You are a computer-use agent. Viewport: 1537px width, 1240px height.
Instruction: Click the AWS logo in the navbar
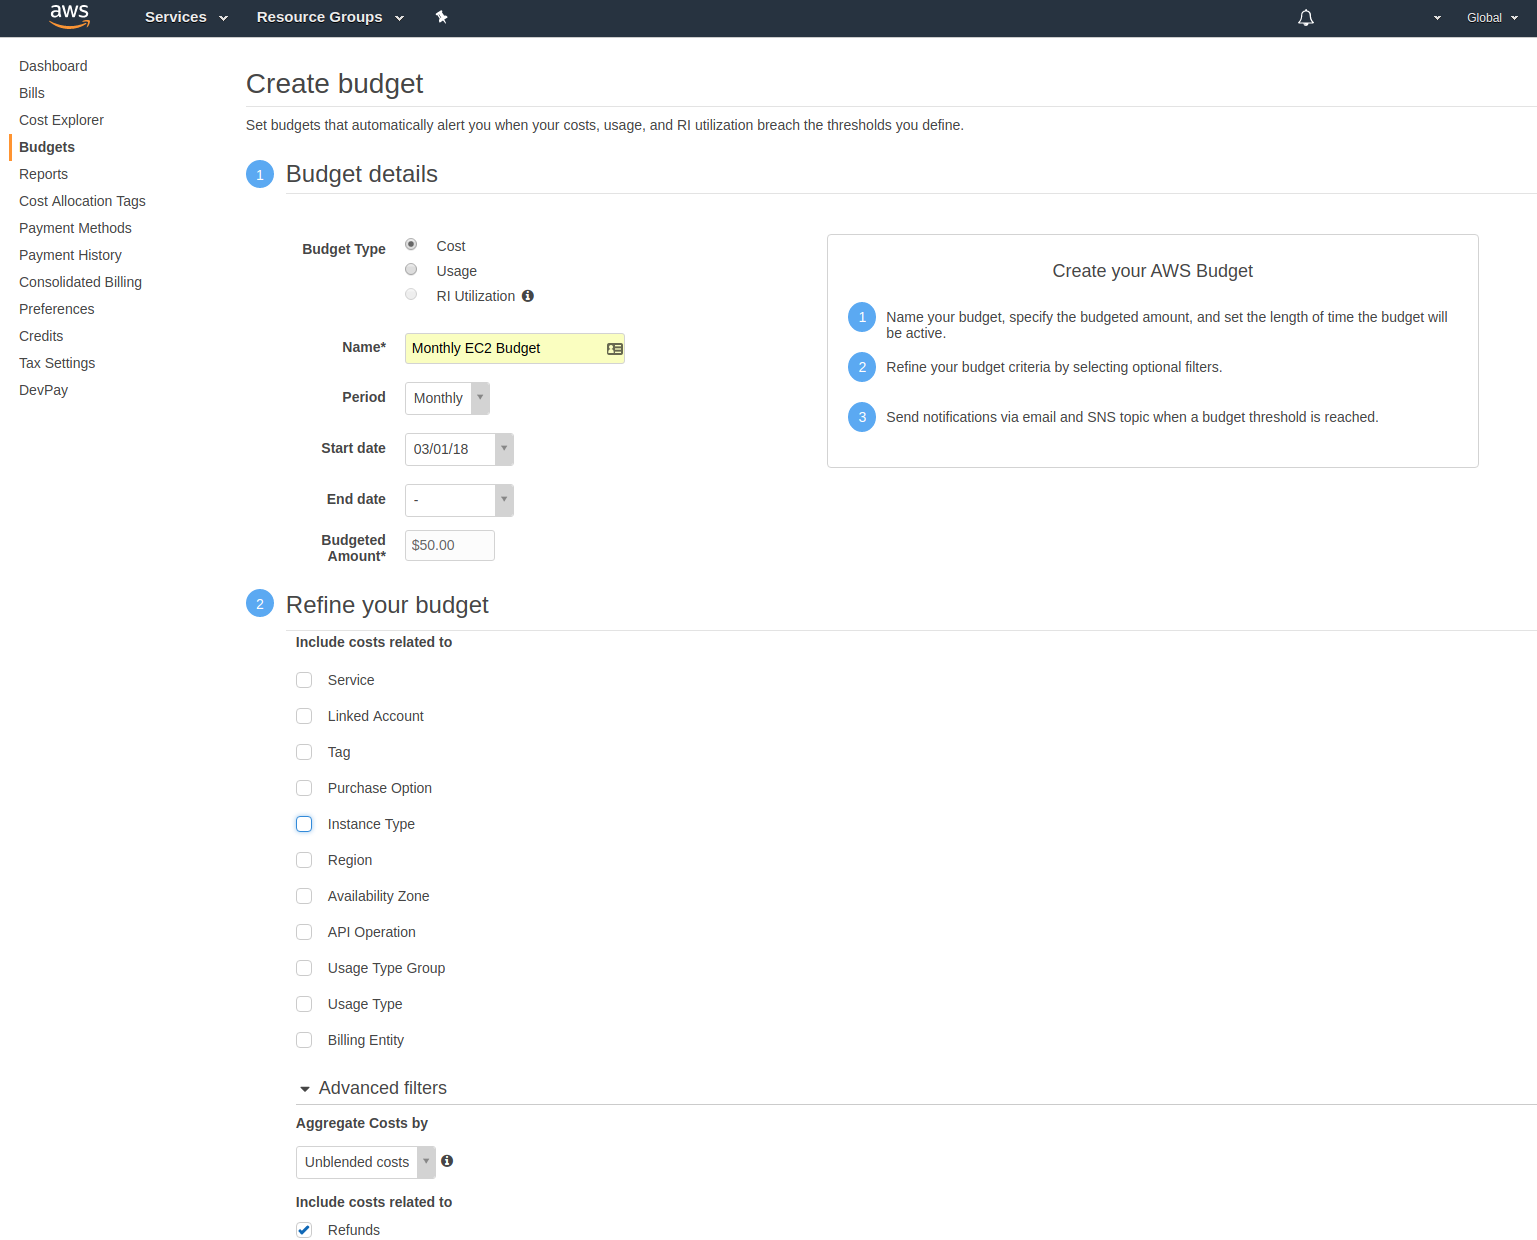pos(68,17)
